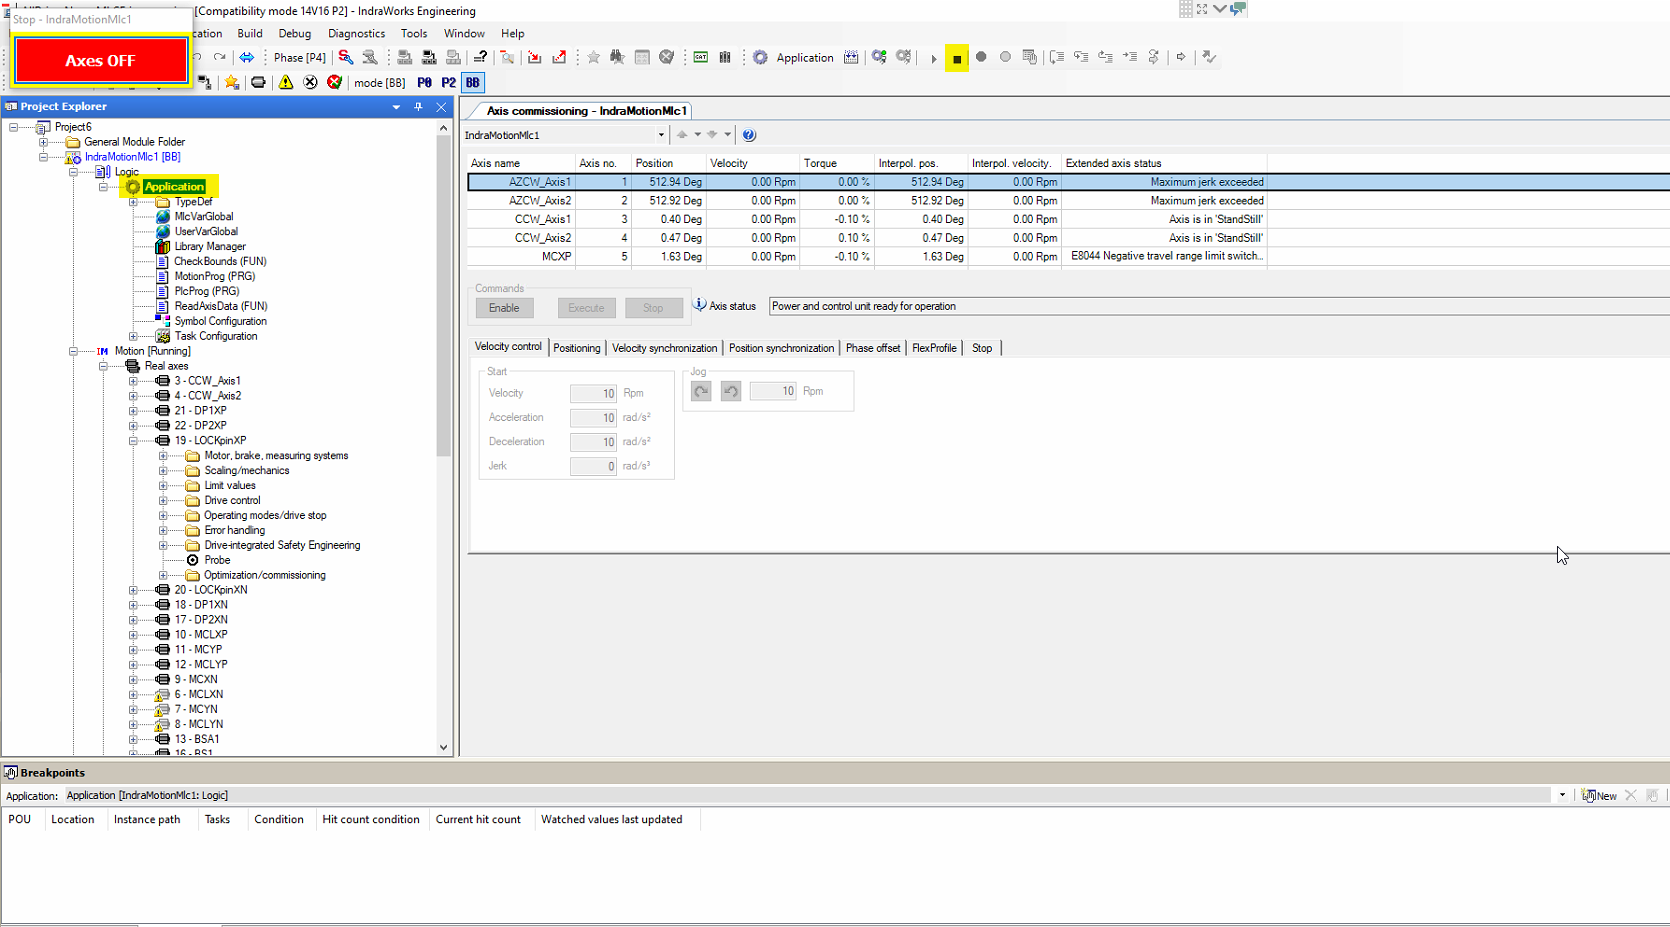Click the jog forward rotate button
The width and height of the screenshot is (1670, 927).
point(701,391)
